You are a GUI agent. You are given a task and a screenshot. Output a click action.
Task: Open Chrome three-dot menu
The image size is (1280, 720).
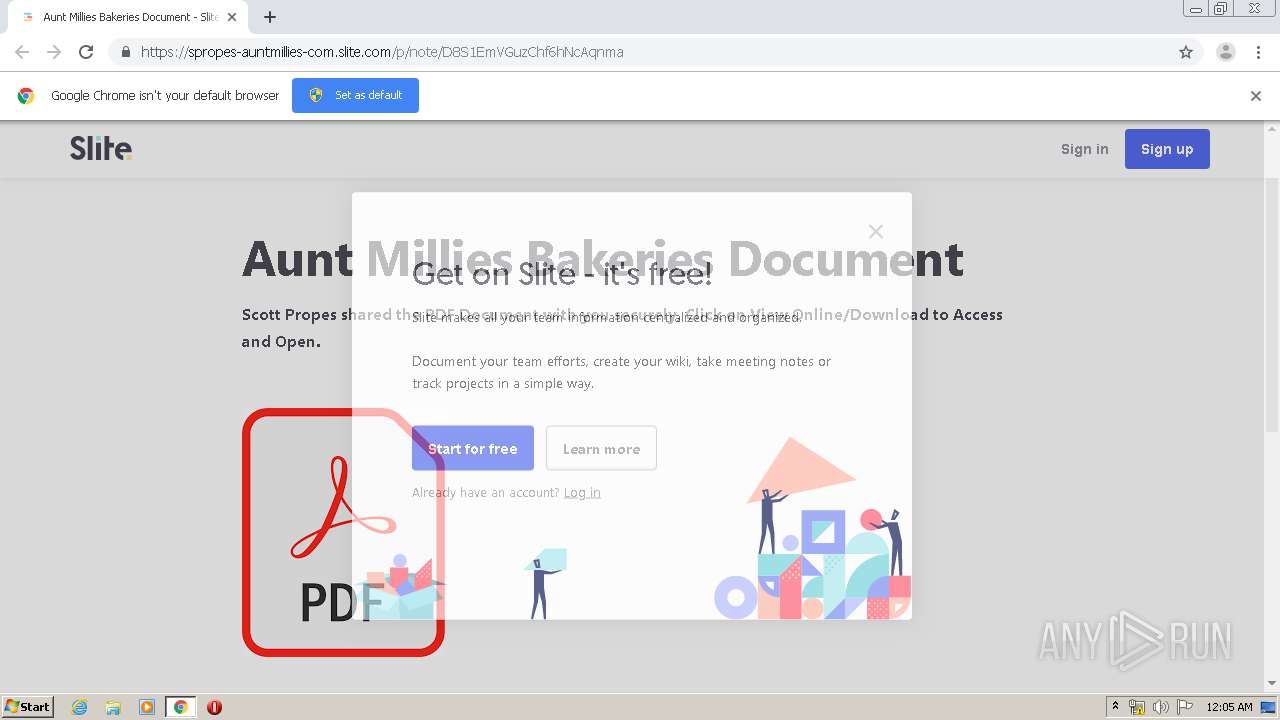pyautogui.click(x=1258, y=52)
